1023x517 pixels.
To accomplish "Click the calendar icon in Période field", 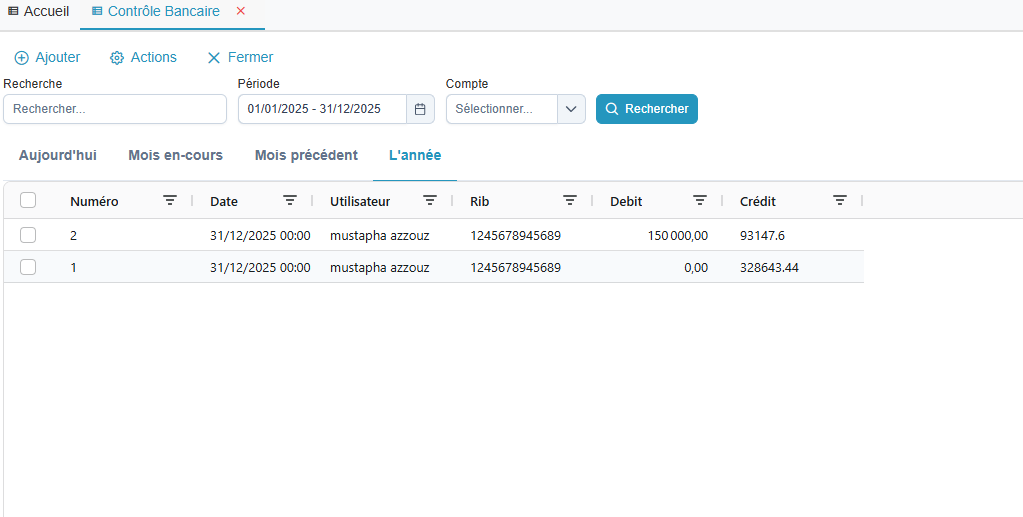I will pyautogui.click(x=420, y=109).
